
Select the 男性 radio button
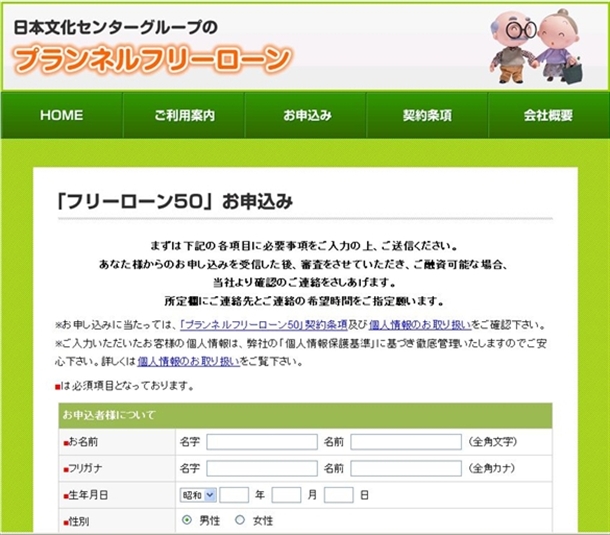187,521
